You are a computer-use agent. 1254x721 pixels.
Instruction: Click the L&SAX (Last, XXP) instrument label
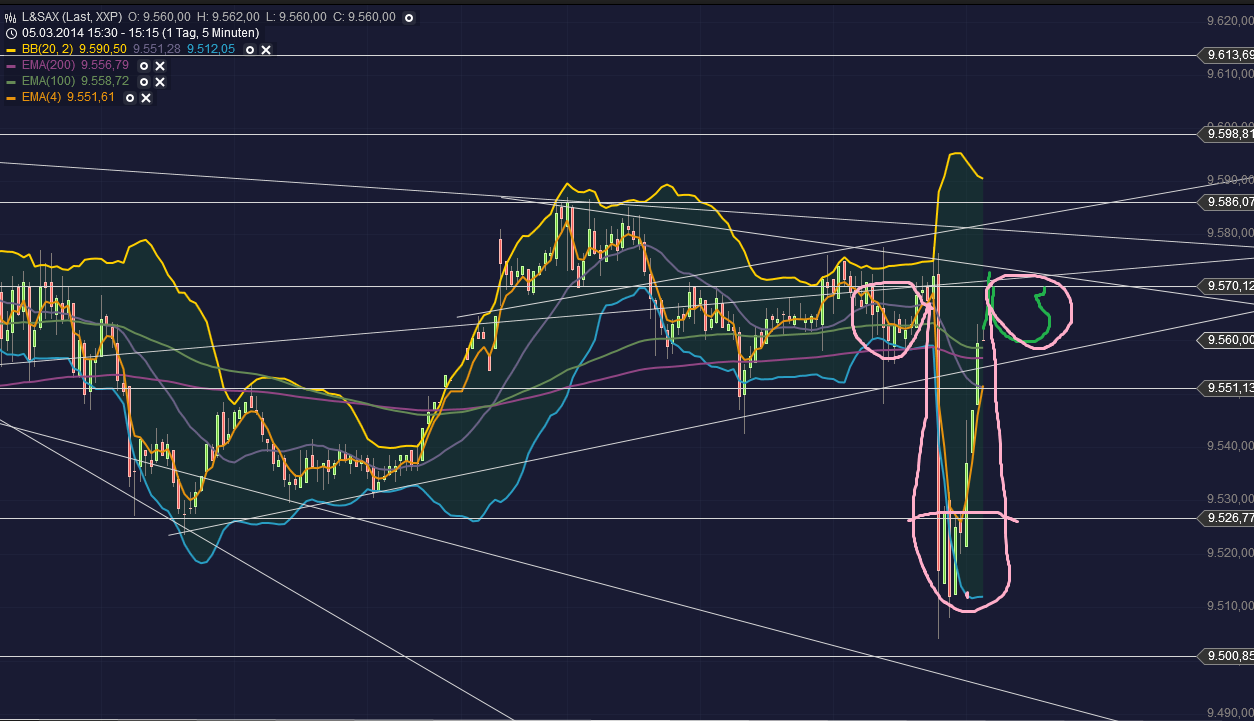pos(71,18)
